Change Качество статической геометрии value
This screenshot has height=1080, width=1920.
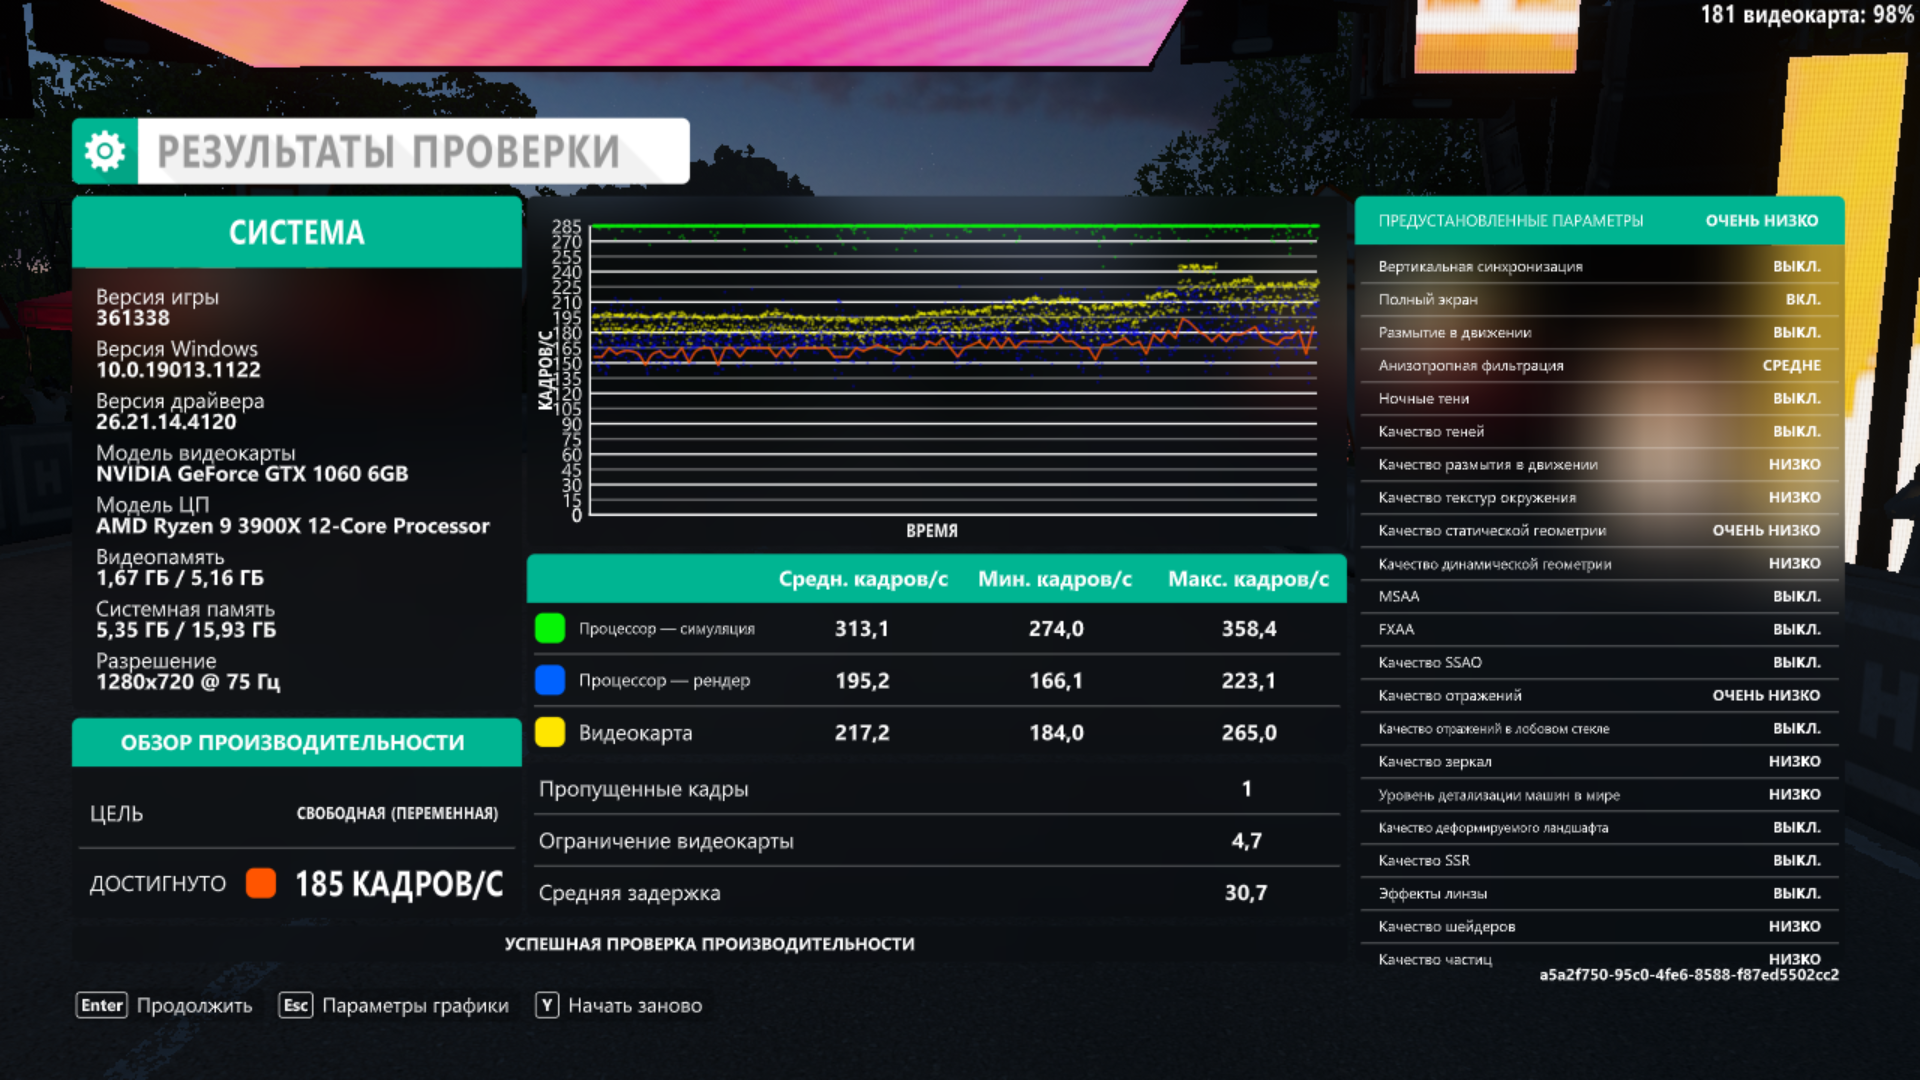click(x=1765, y=530)
